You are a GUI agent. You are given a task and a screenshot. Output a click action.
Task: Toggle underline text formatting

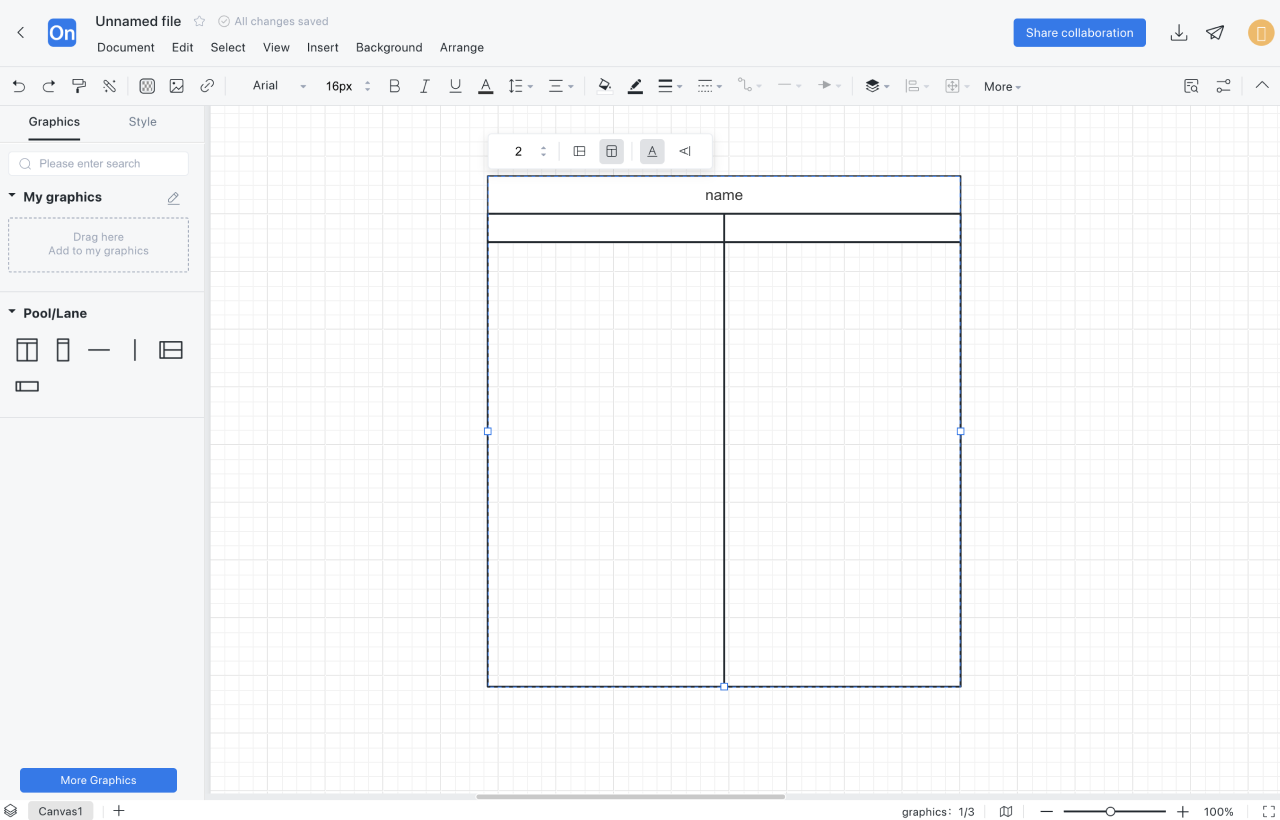(x=455, y=86)
